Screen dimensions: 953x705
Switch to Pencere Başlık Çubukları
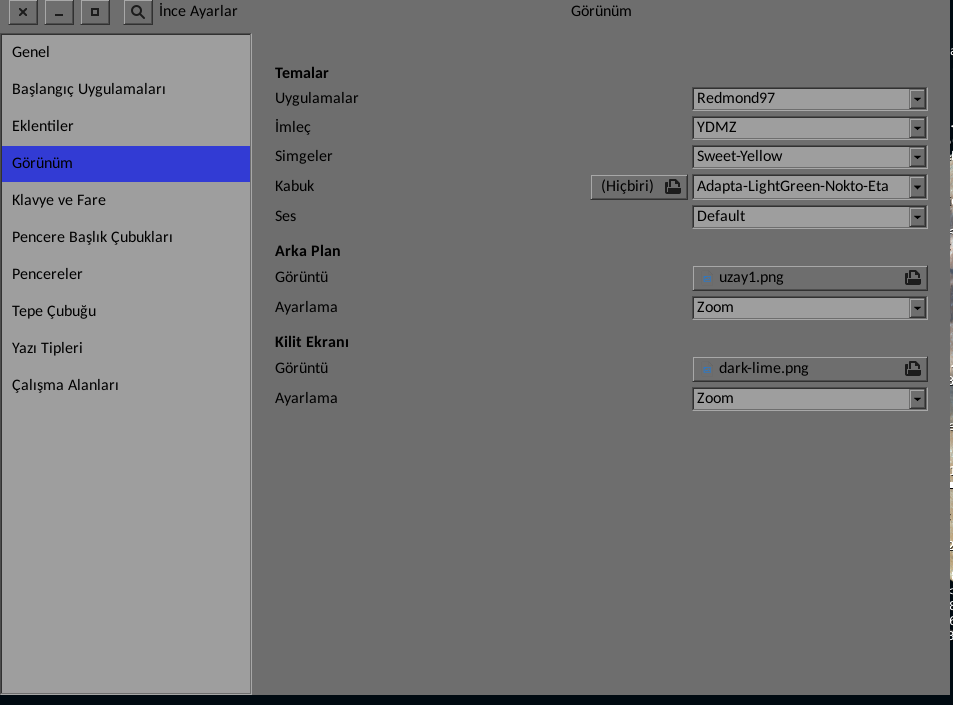pyautogui.click(x=126, y=238)
